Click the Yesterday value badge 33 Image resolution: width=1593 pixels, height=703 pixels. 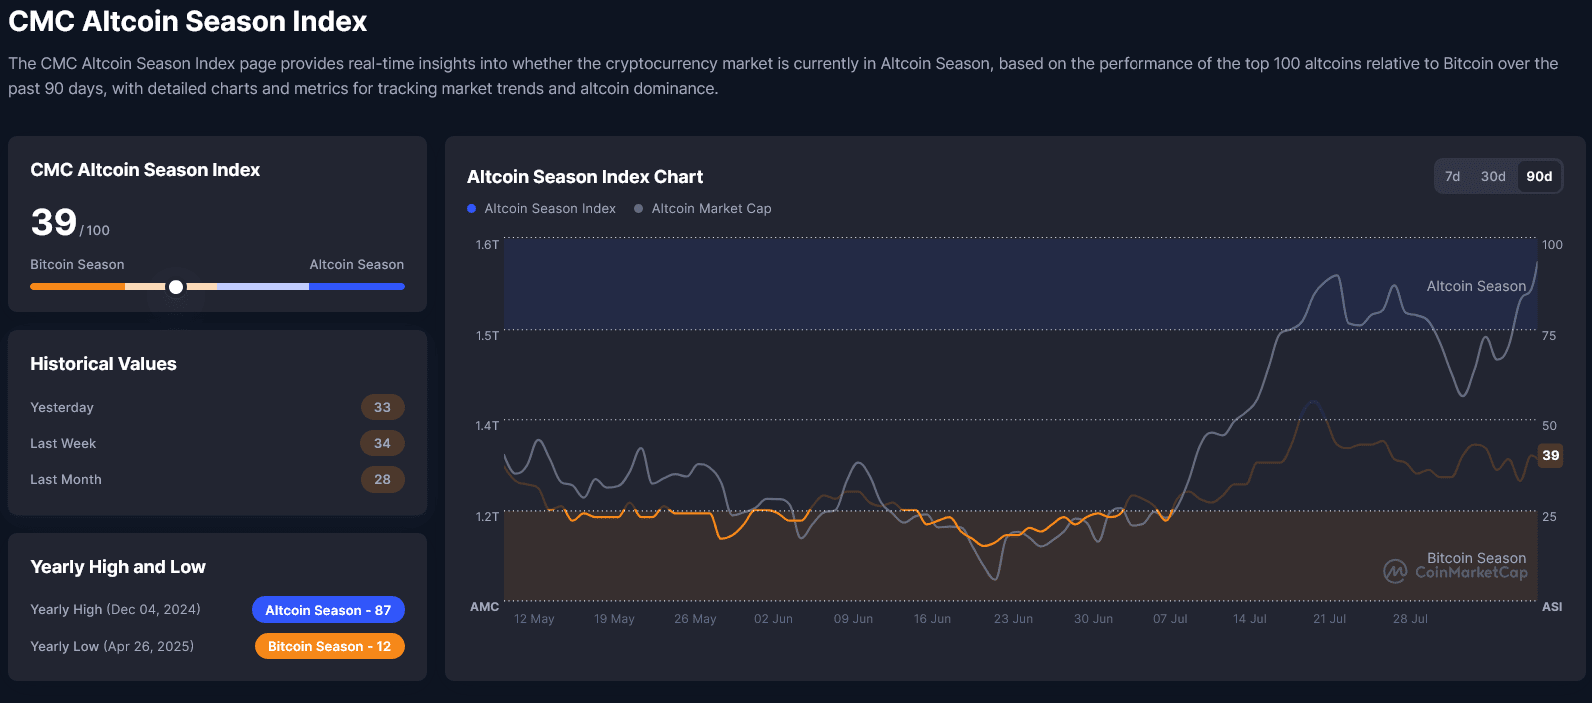(382, 407)
